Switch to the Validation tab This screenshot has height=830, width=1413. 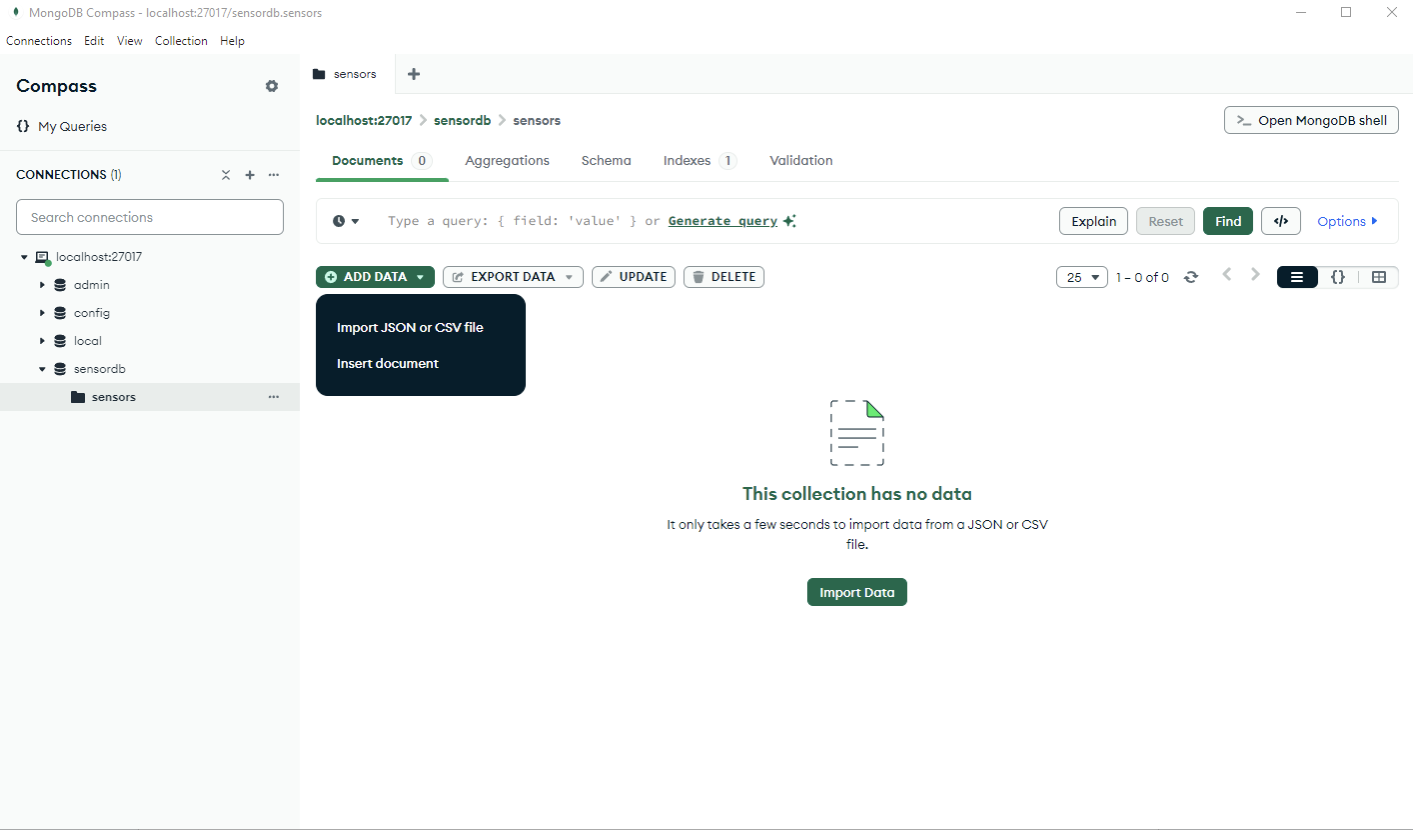(801, 160)
